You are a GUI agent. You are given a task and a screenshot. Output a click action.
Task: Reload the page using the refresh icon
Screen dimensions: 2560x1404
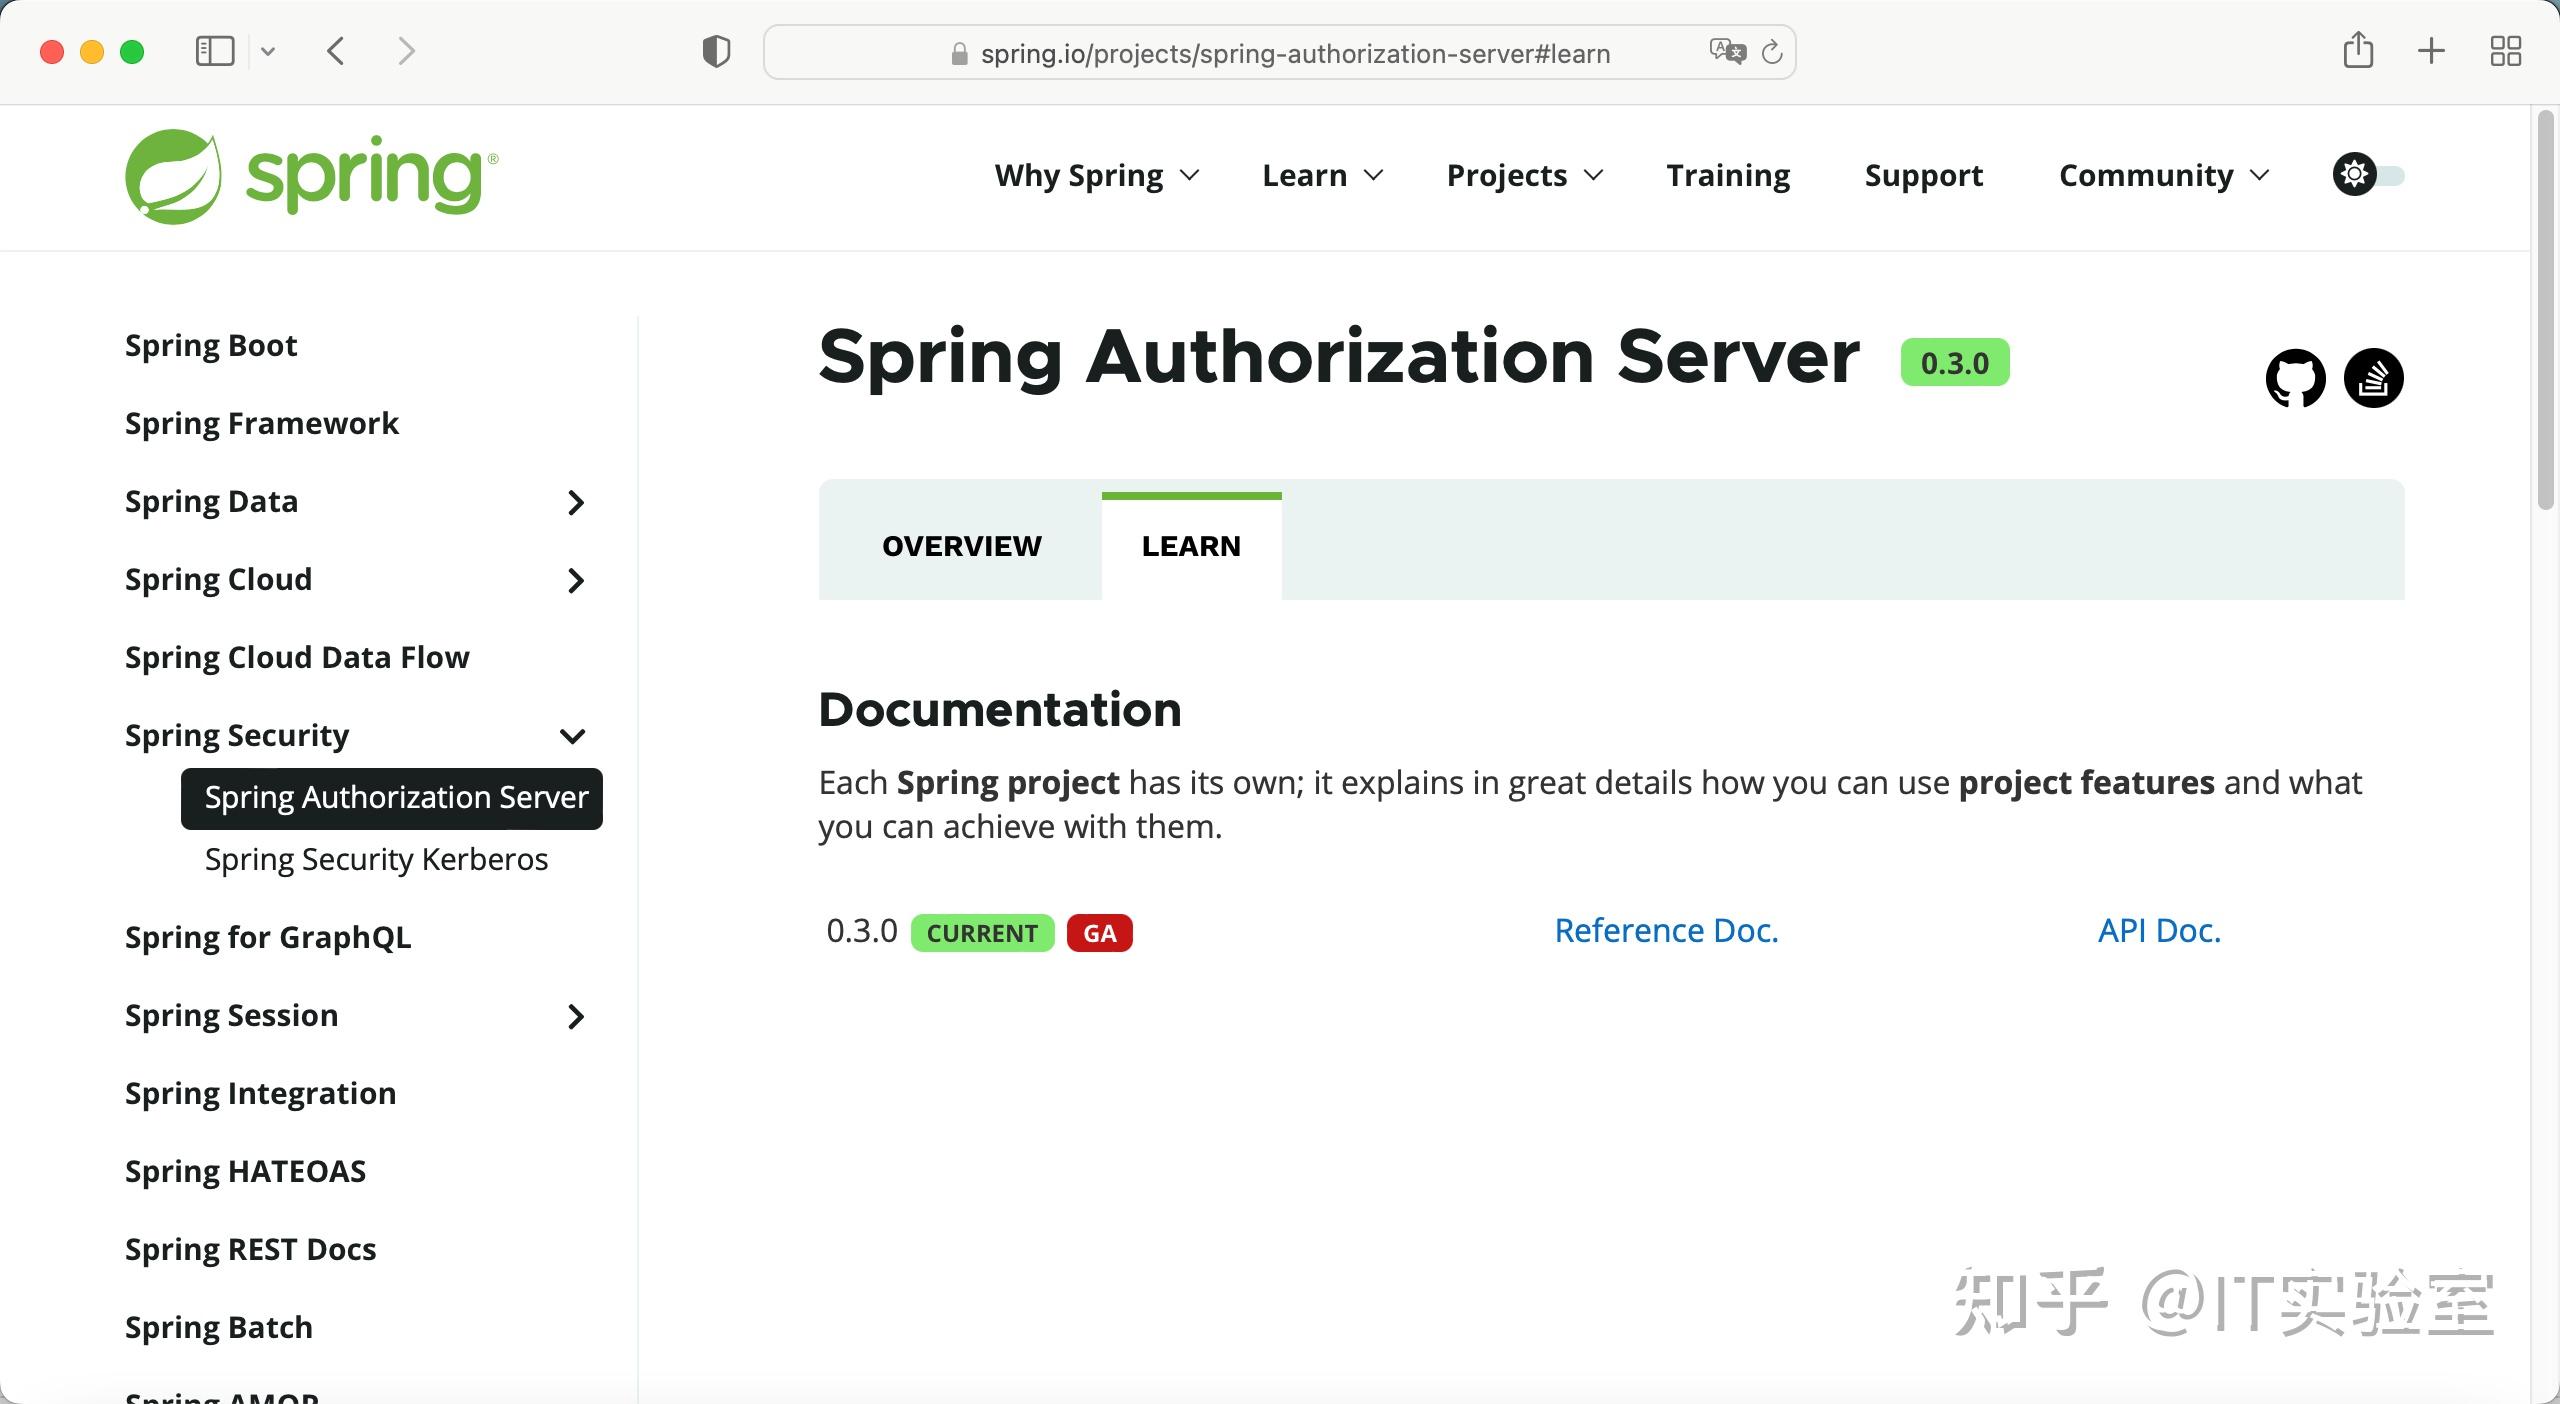coord(1773,52)
